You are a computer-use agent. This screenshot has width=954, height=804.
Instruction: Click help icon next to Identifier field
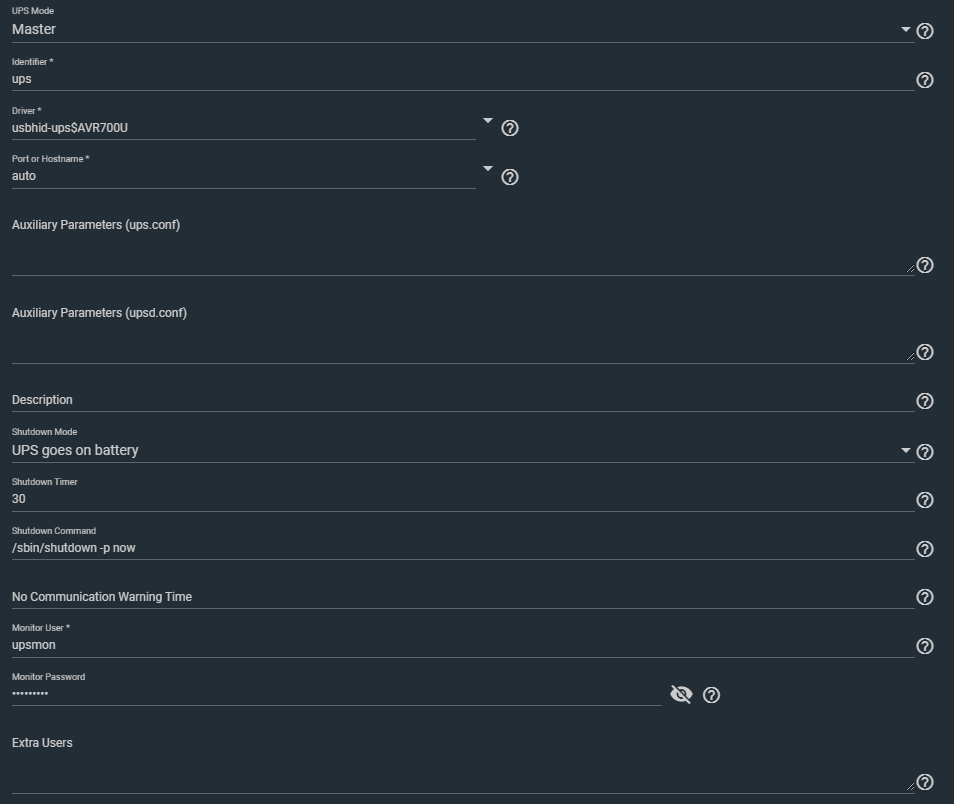925,80
